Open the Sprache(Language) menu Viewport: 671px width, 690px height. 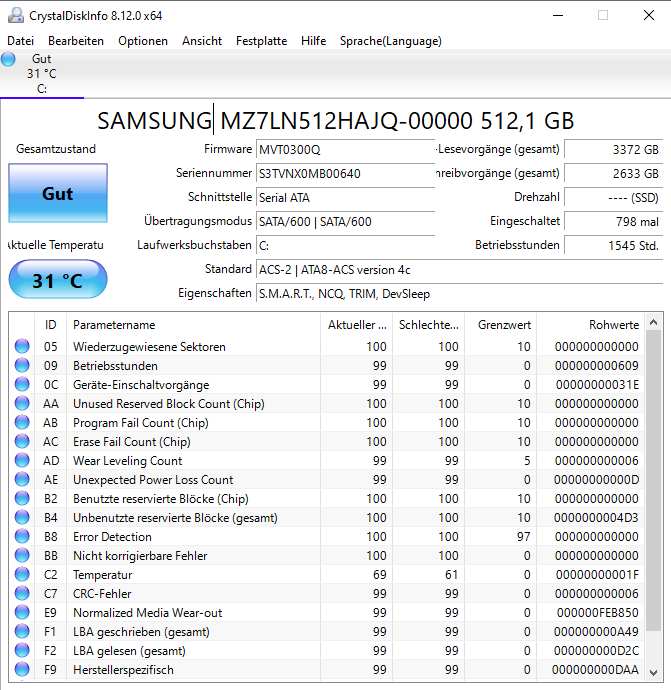point(390,41)
